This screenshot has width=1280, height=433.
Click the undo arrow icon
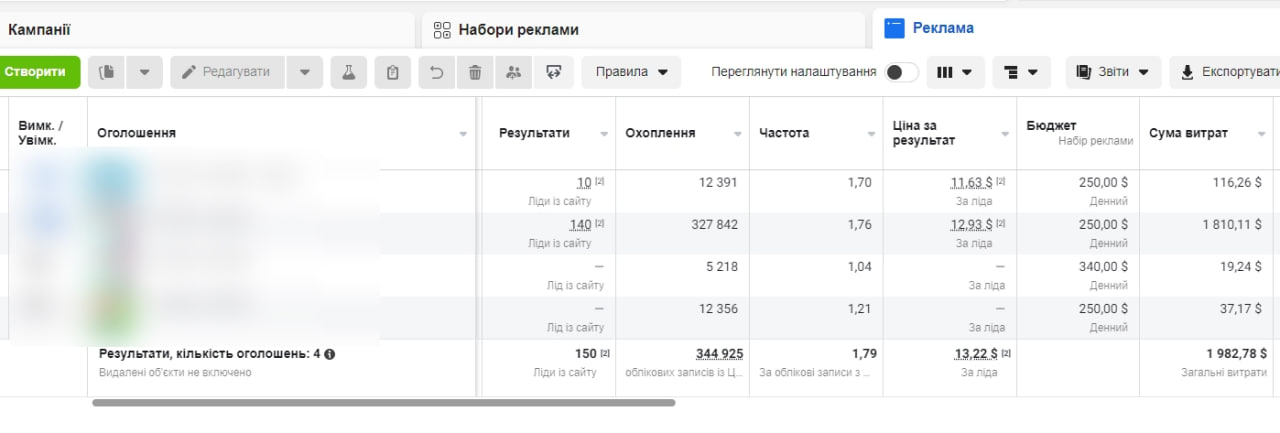[x=436, y=72]
